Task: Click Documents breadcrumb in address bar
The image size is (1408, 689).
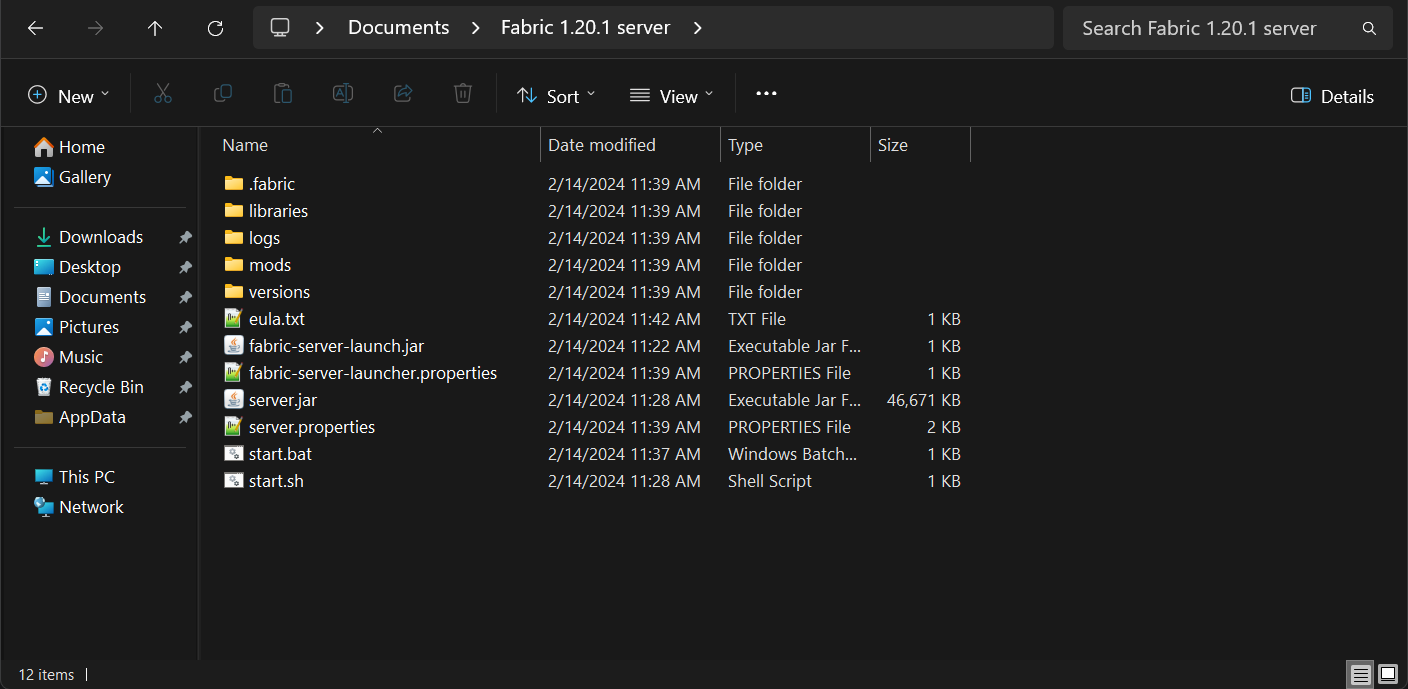Action: 399,28
